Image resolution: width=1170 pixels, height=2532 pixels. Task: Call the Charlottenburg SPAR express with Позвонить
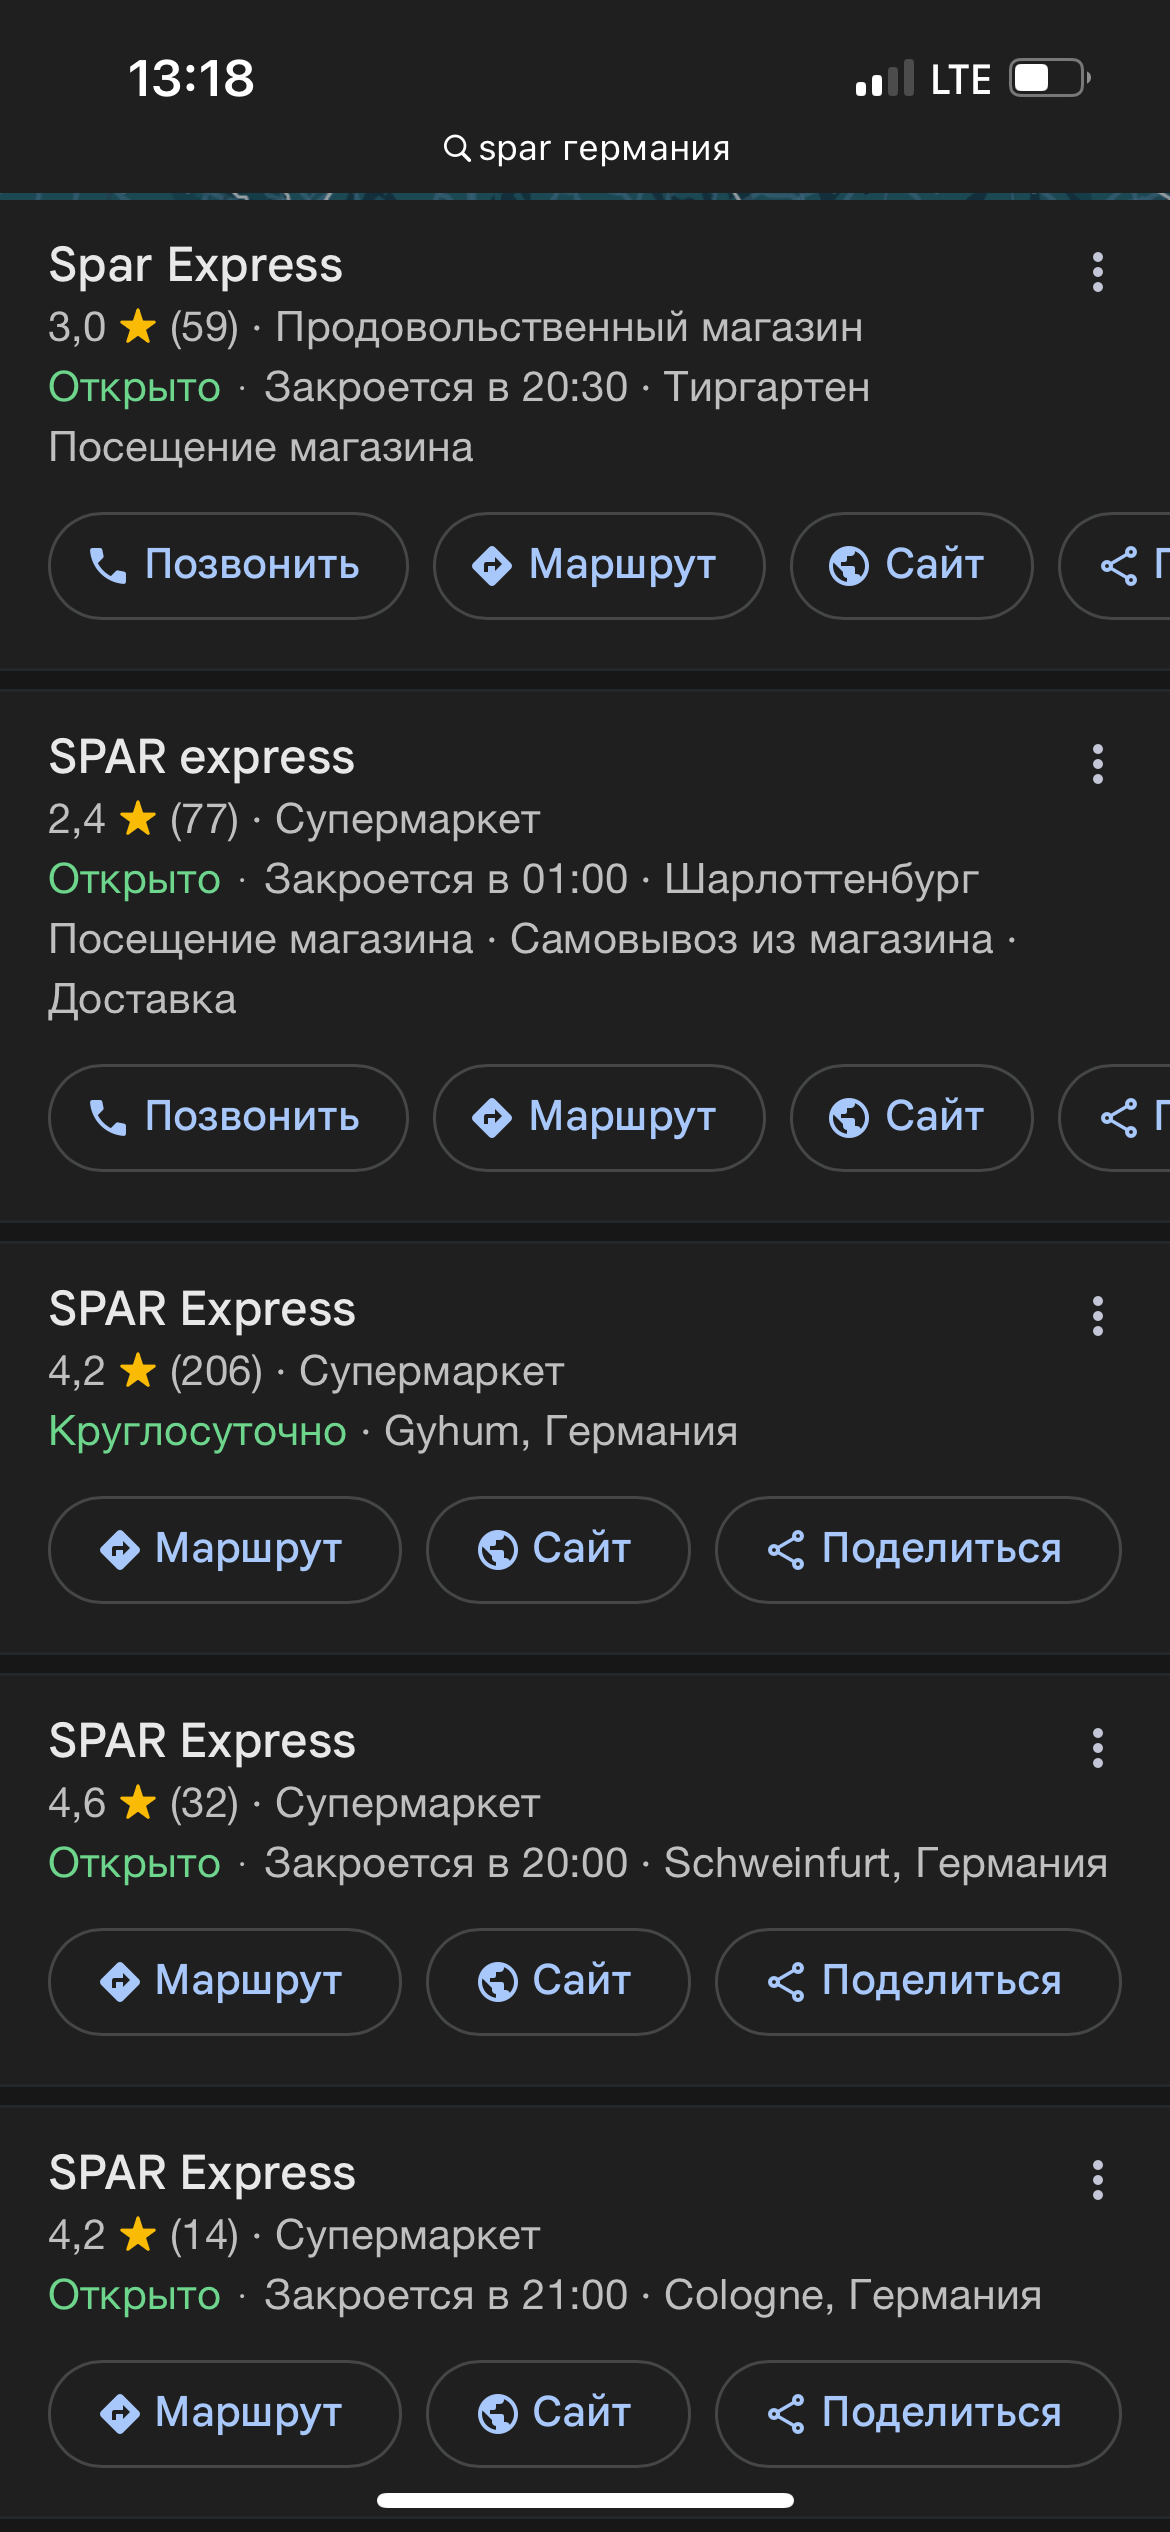pos(228,1118)
